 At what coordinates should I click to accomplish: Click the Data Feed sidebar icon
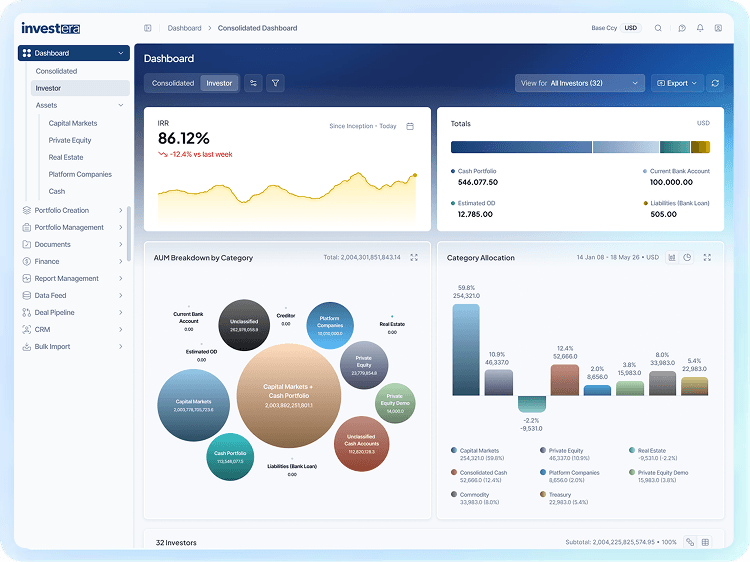(x=27, y=296)
